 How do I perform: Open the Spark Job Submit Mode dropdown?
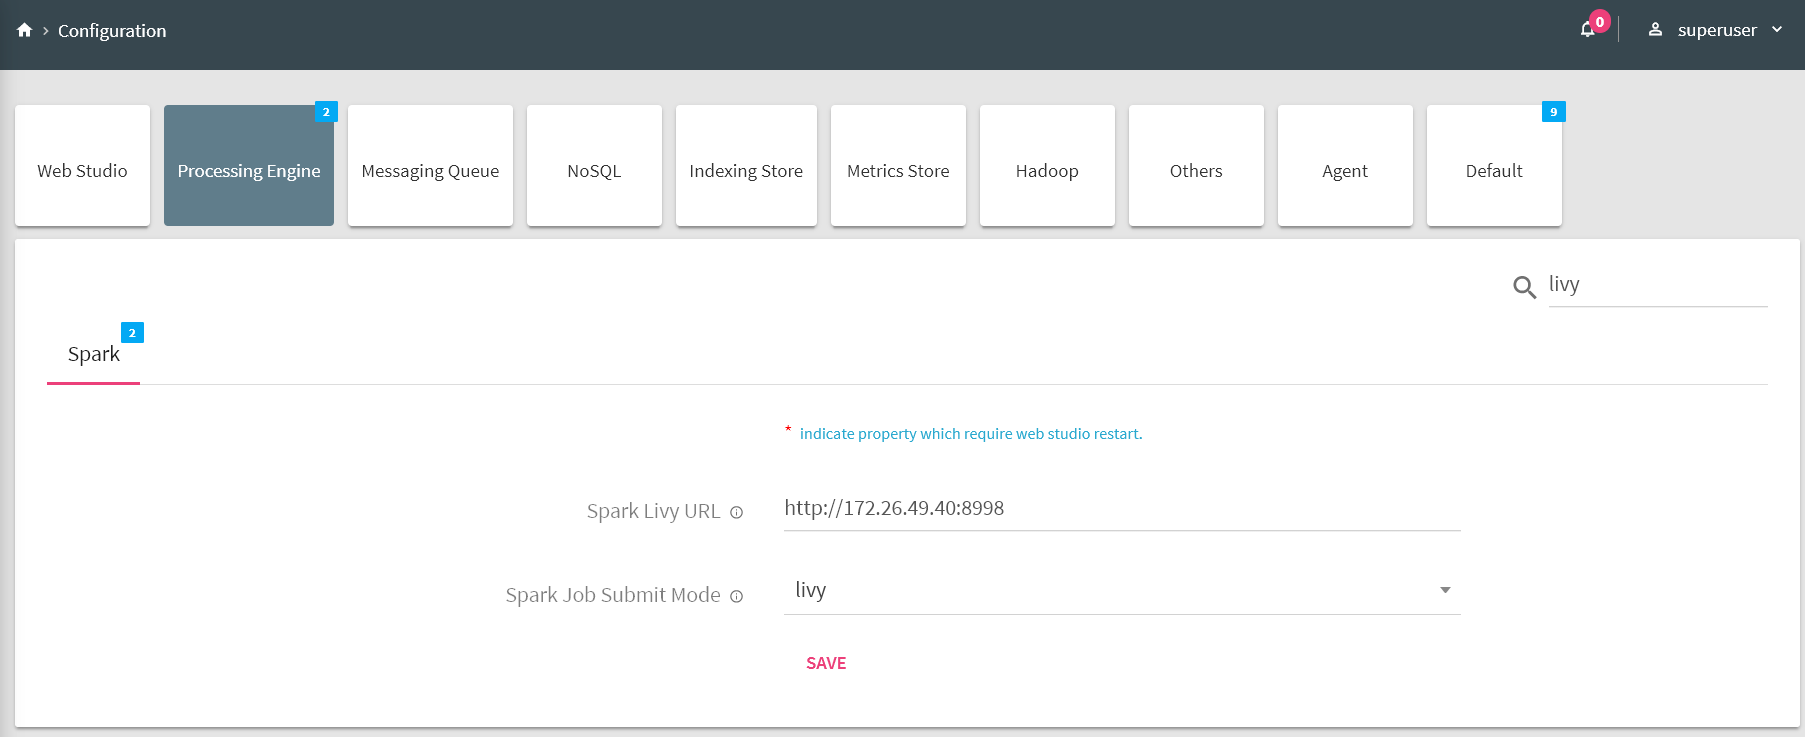pyautogui.click(x=1122, y=591)
